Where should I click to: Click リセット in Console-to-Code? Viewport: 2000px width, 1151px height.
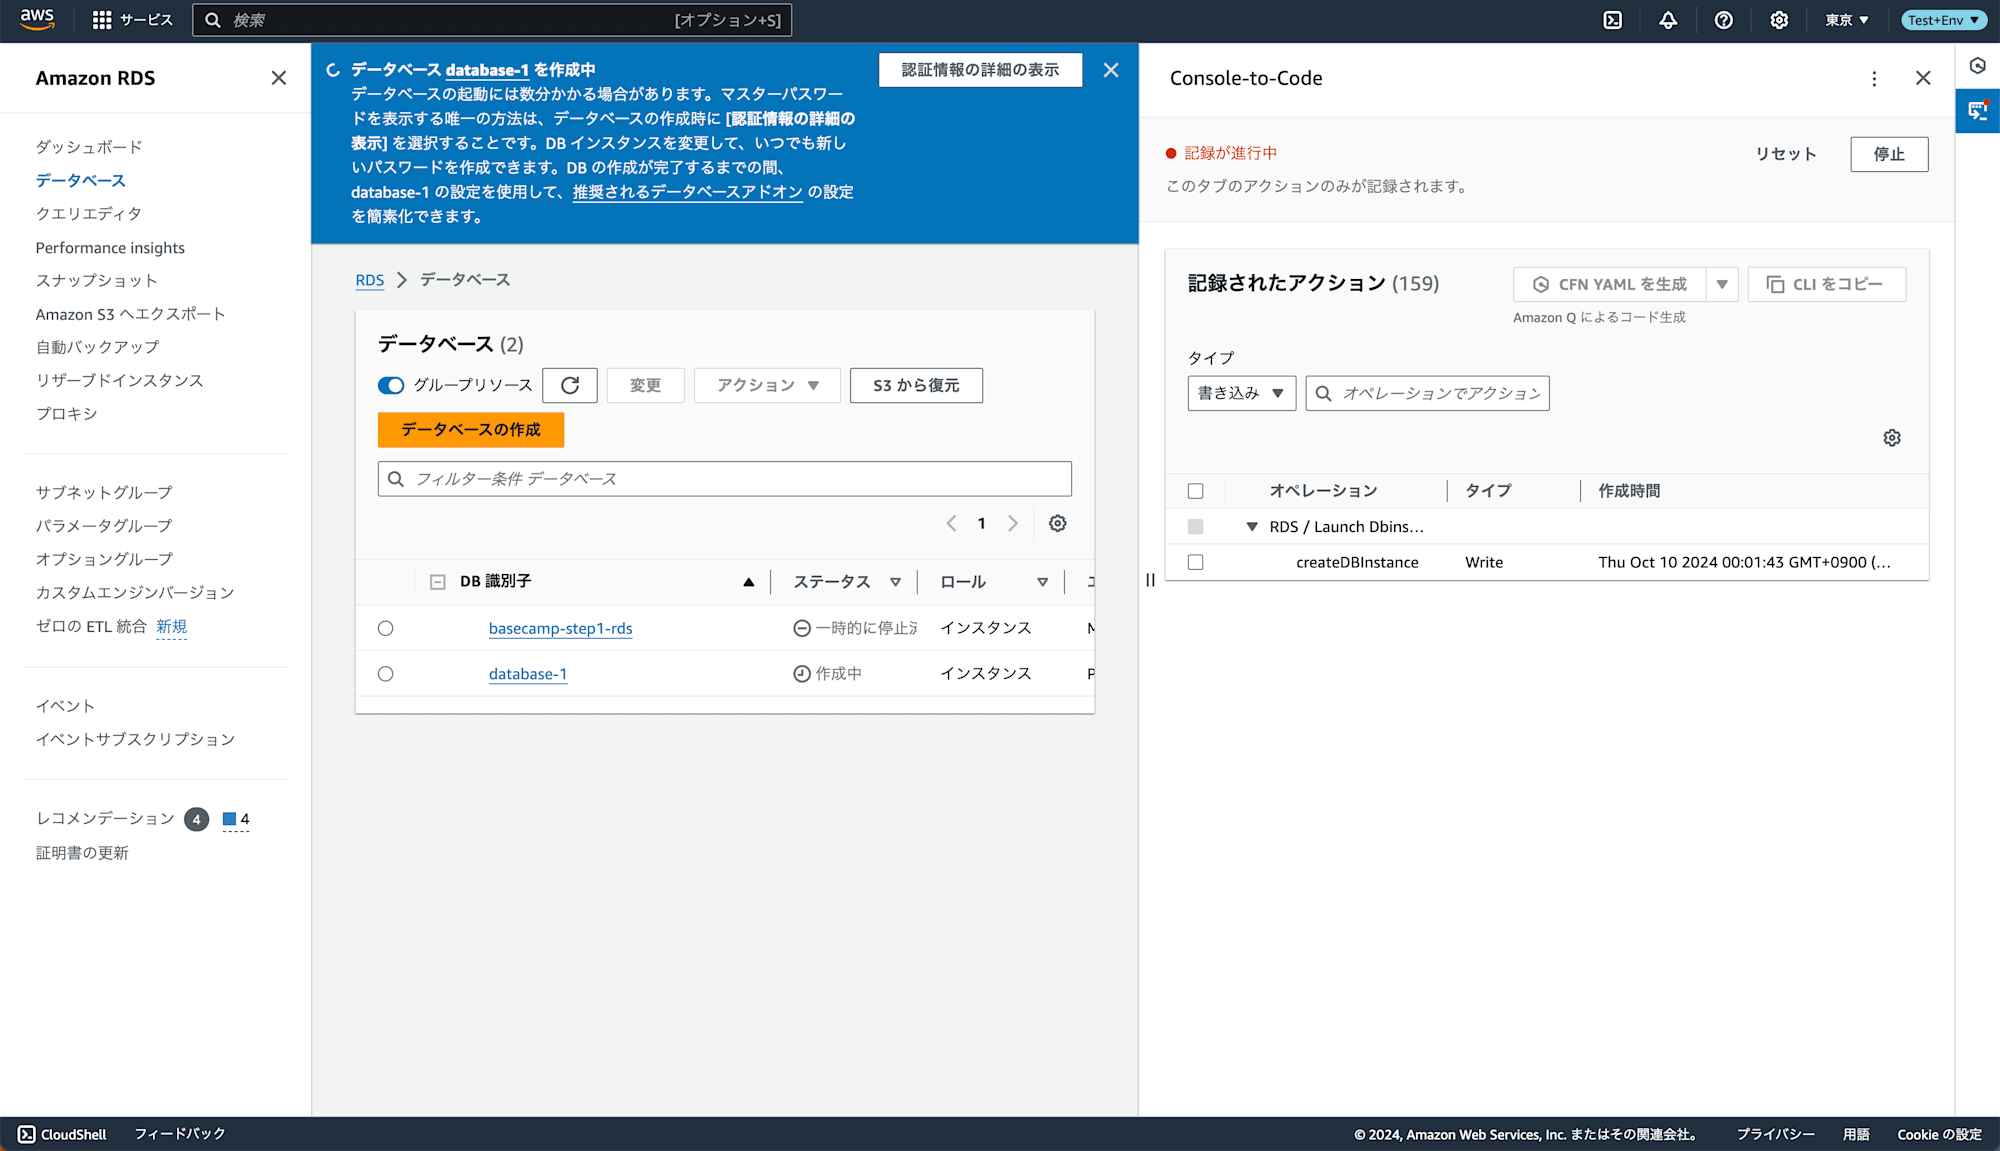(x=1786, y=154)
